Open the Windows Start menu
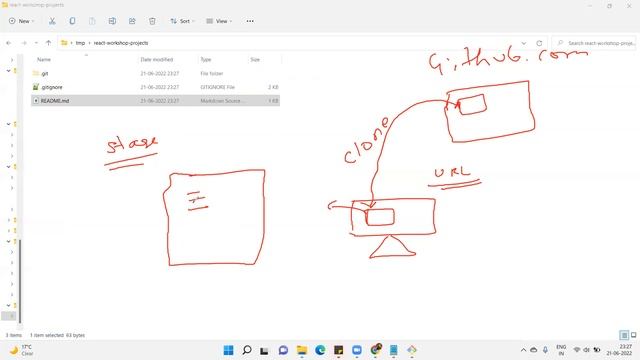640x360 pixels. coord(229,350)
